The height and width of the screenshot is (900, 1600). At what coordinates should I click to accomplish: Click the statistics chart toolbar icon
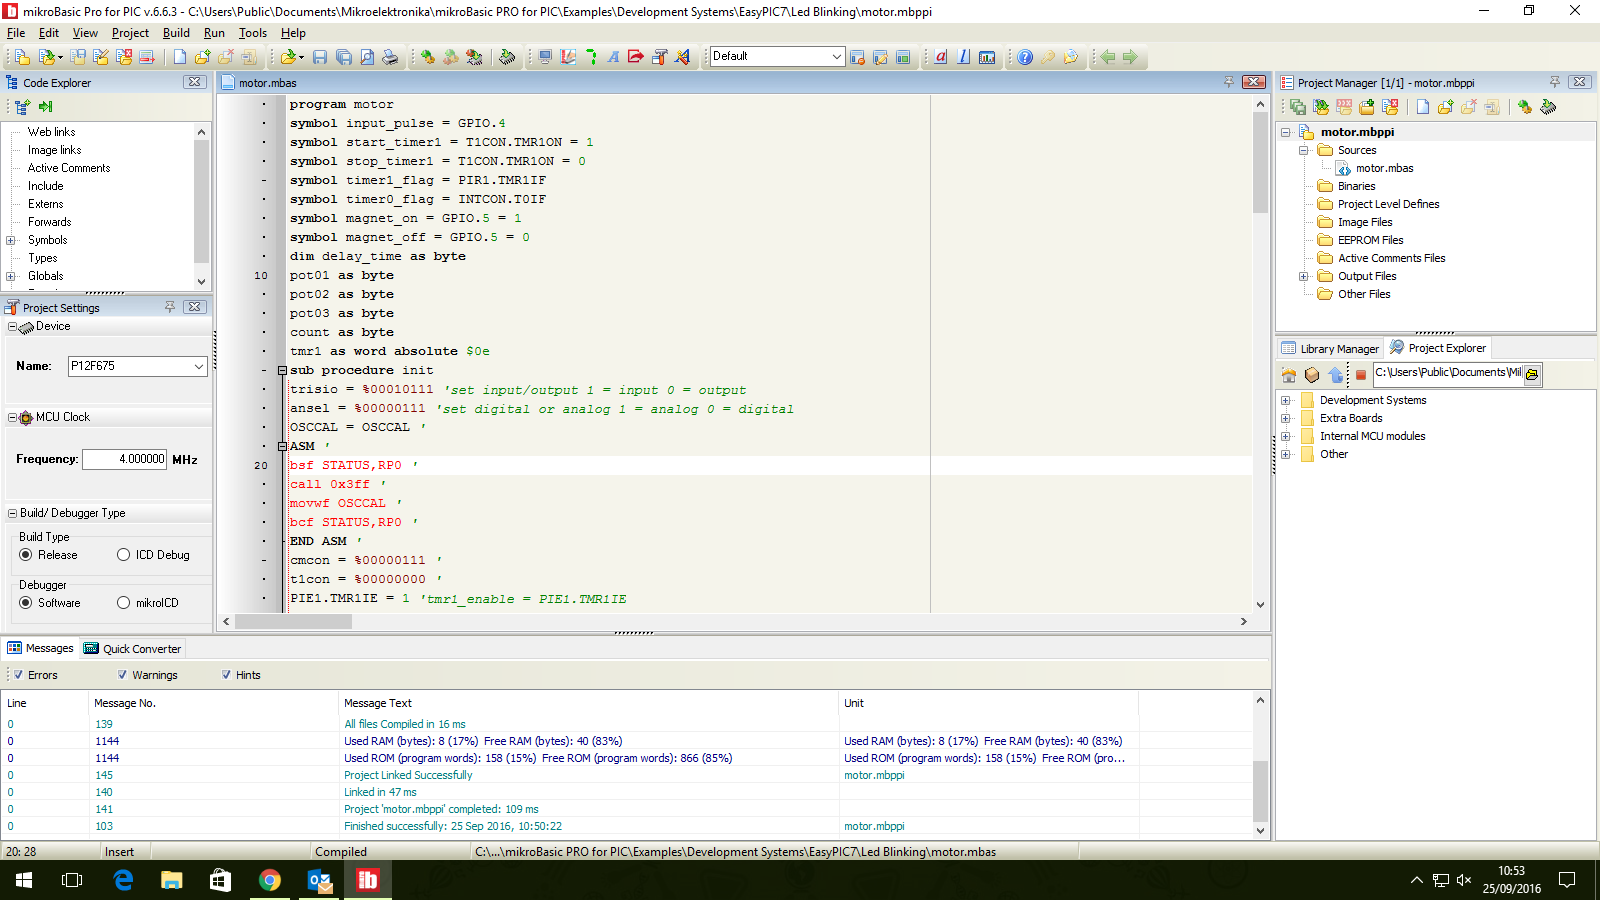click(x=987, y=57)
